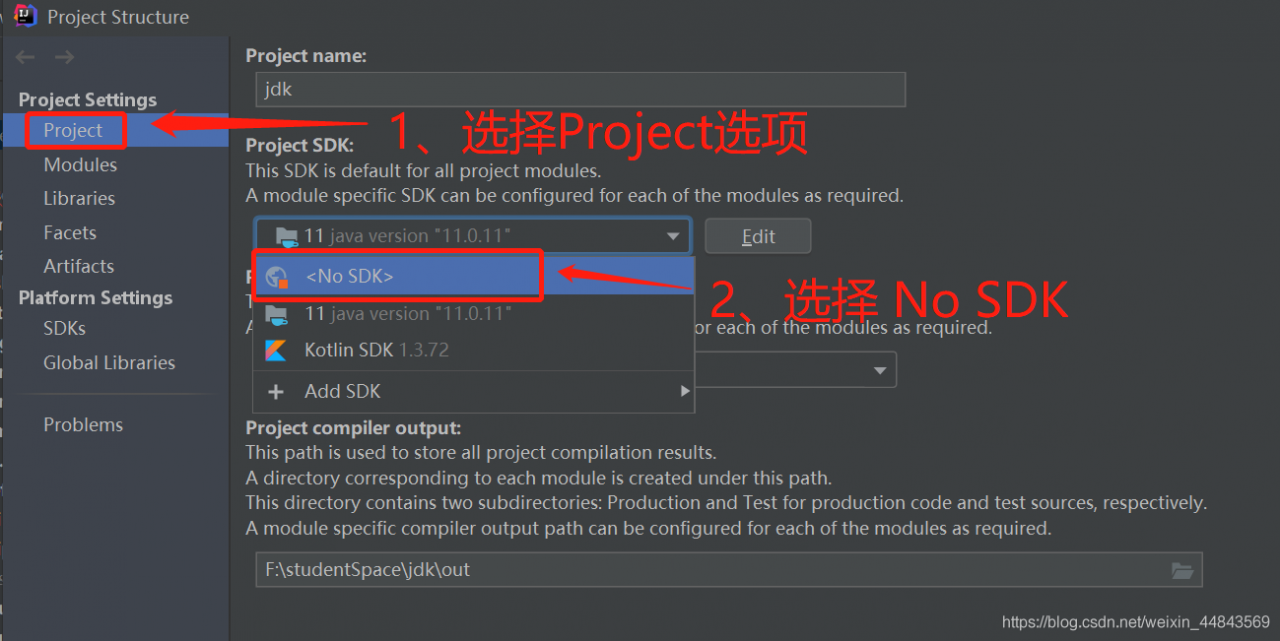Image resolution: width=1280 pixels, height=641 pixels.
Task: Click the Edit button
Action: pos(757,237)
